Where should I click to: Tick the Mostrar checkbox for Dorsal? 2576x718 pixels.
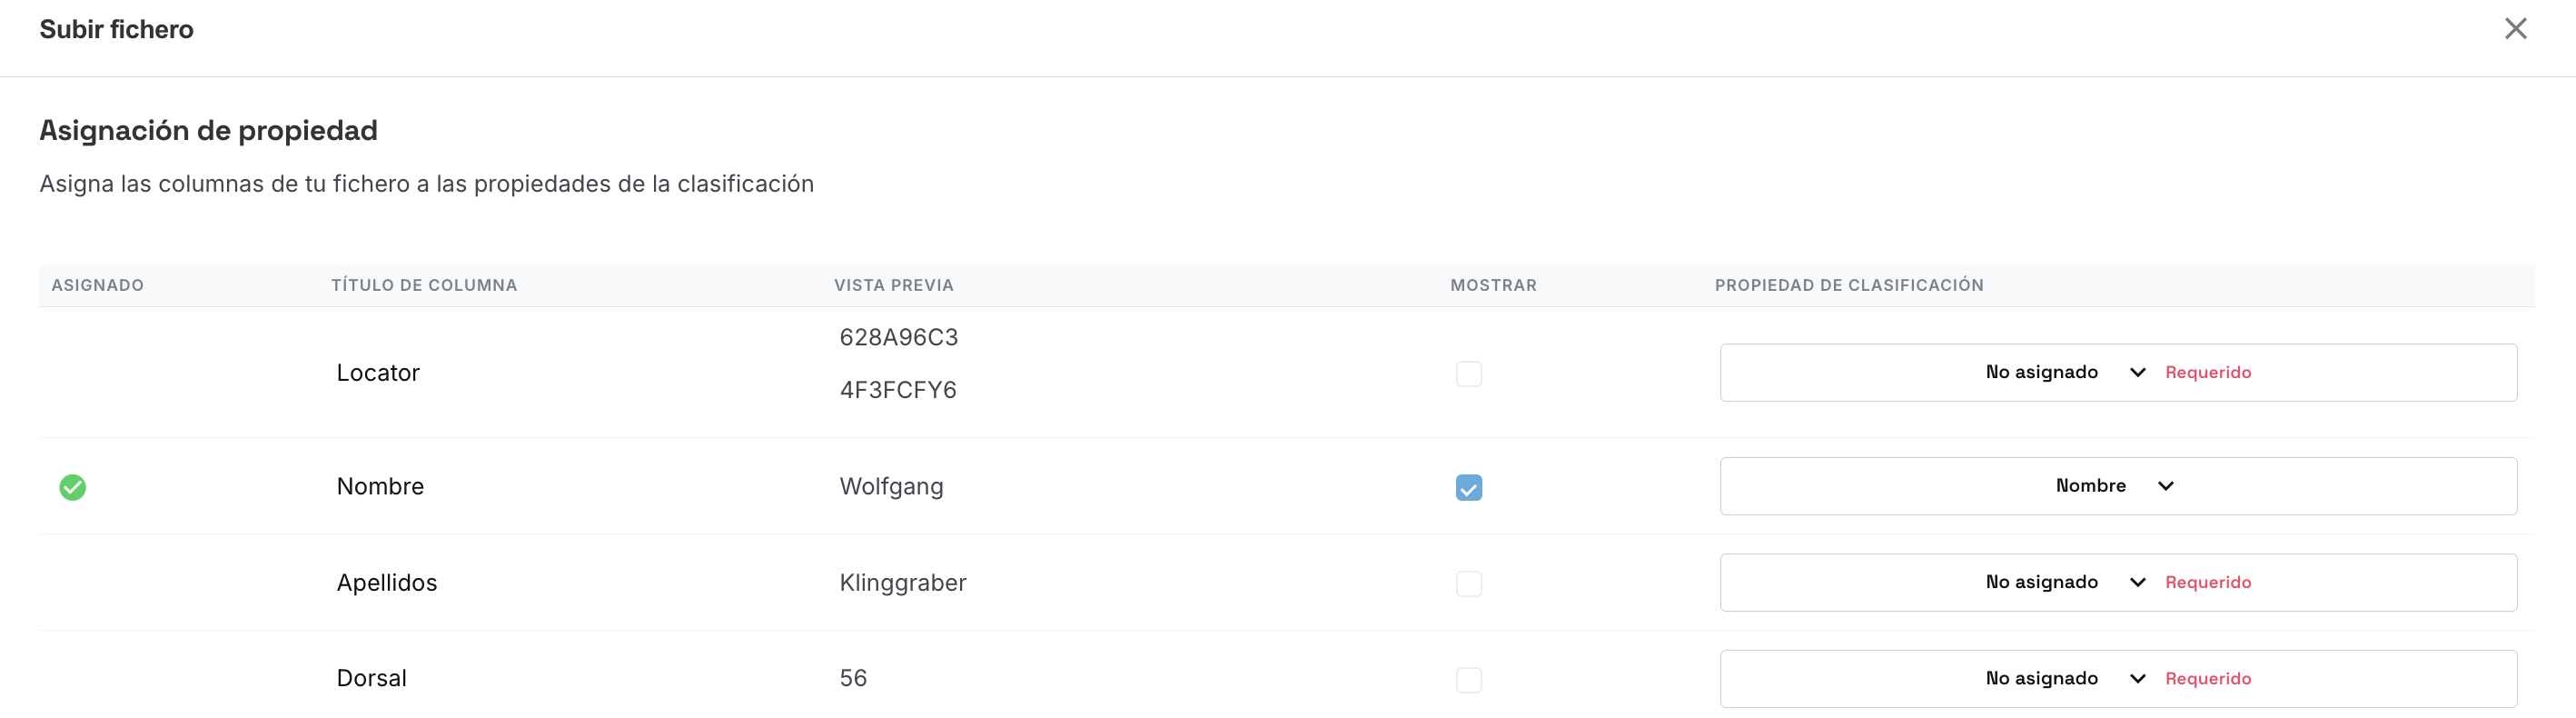point(1468,679)
